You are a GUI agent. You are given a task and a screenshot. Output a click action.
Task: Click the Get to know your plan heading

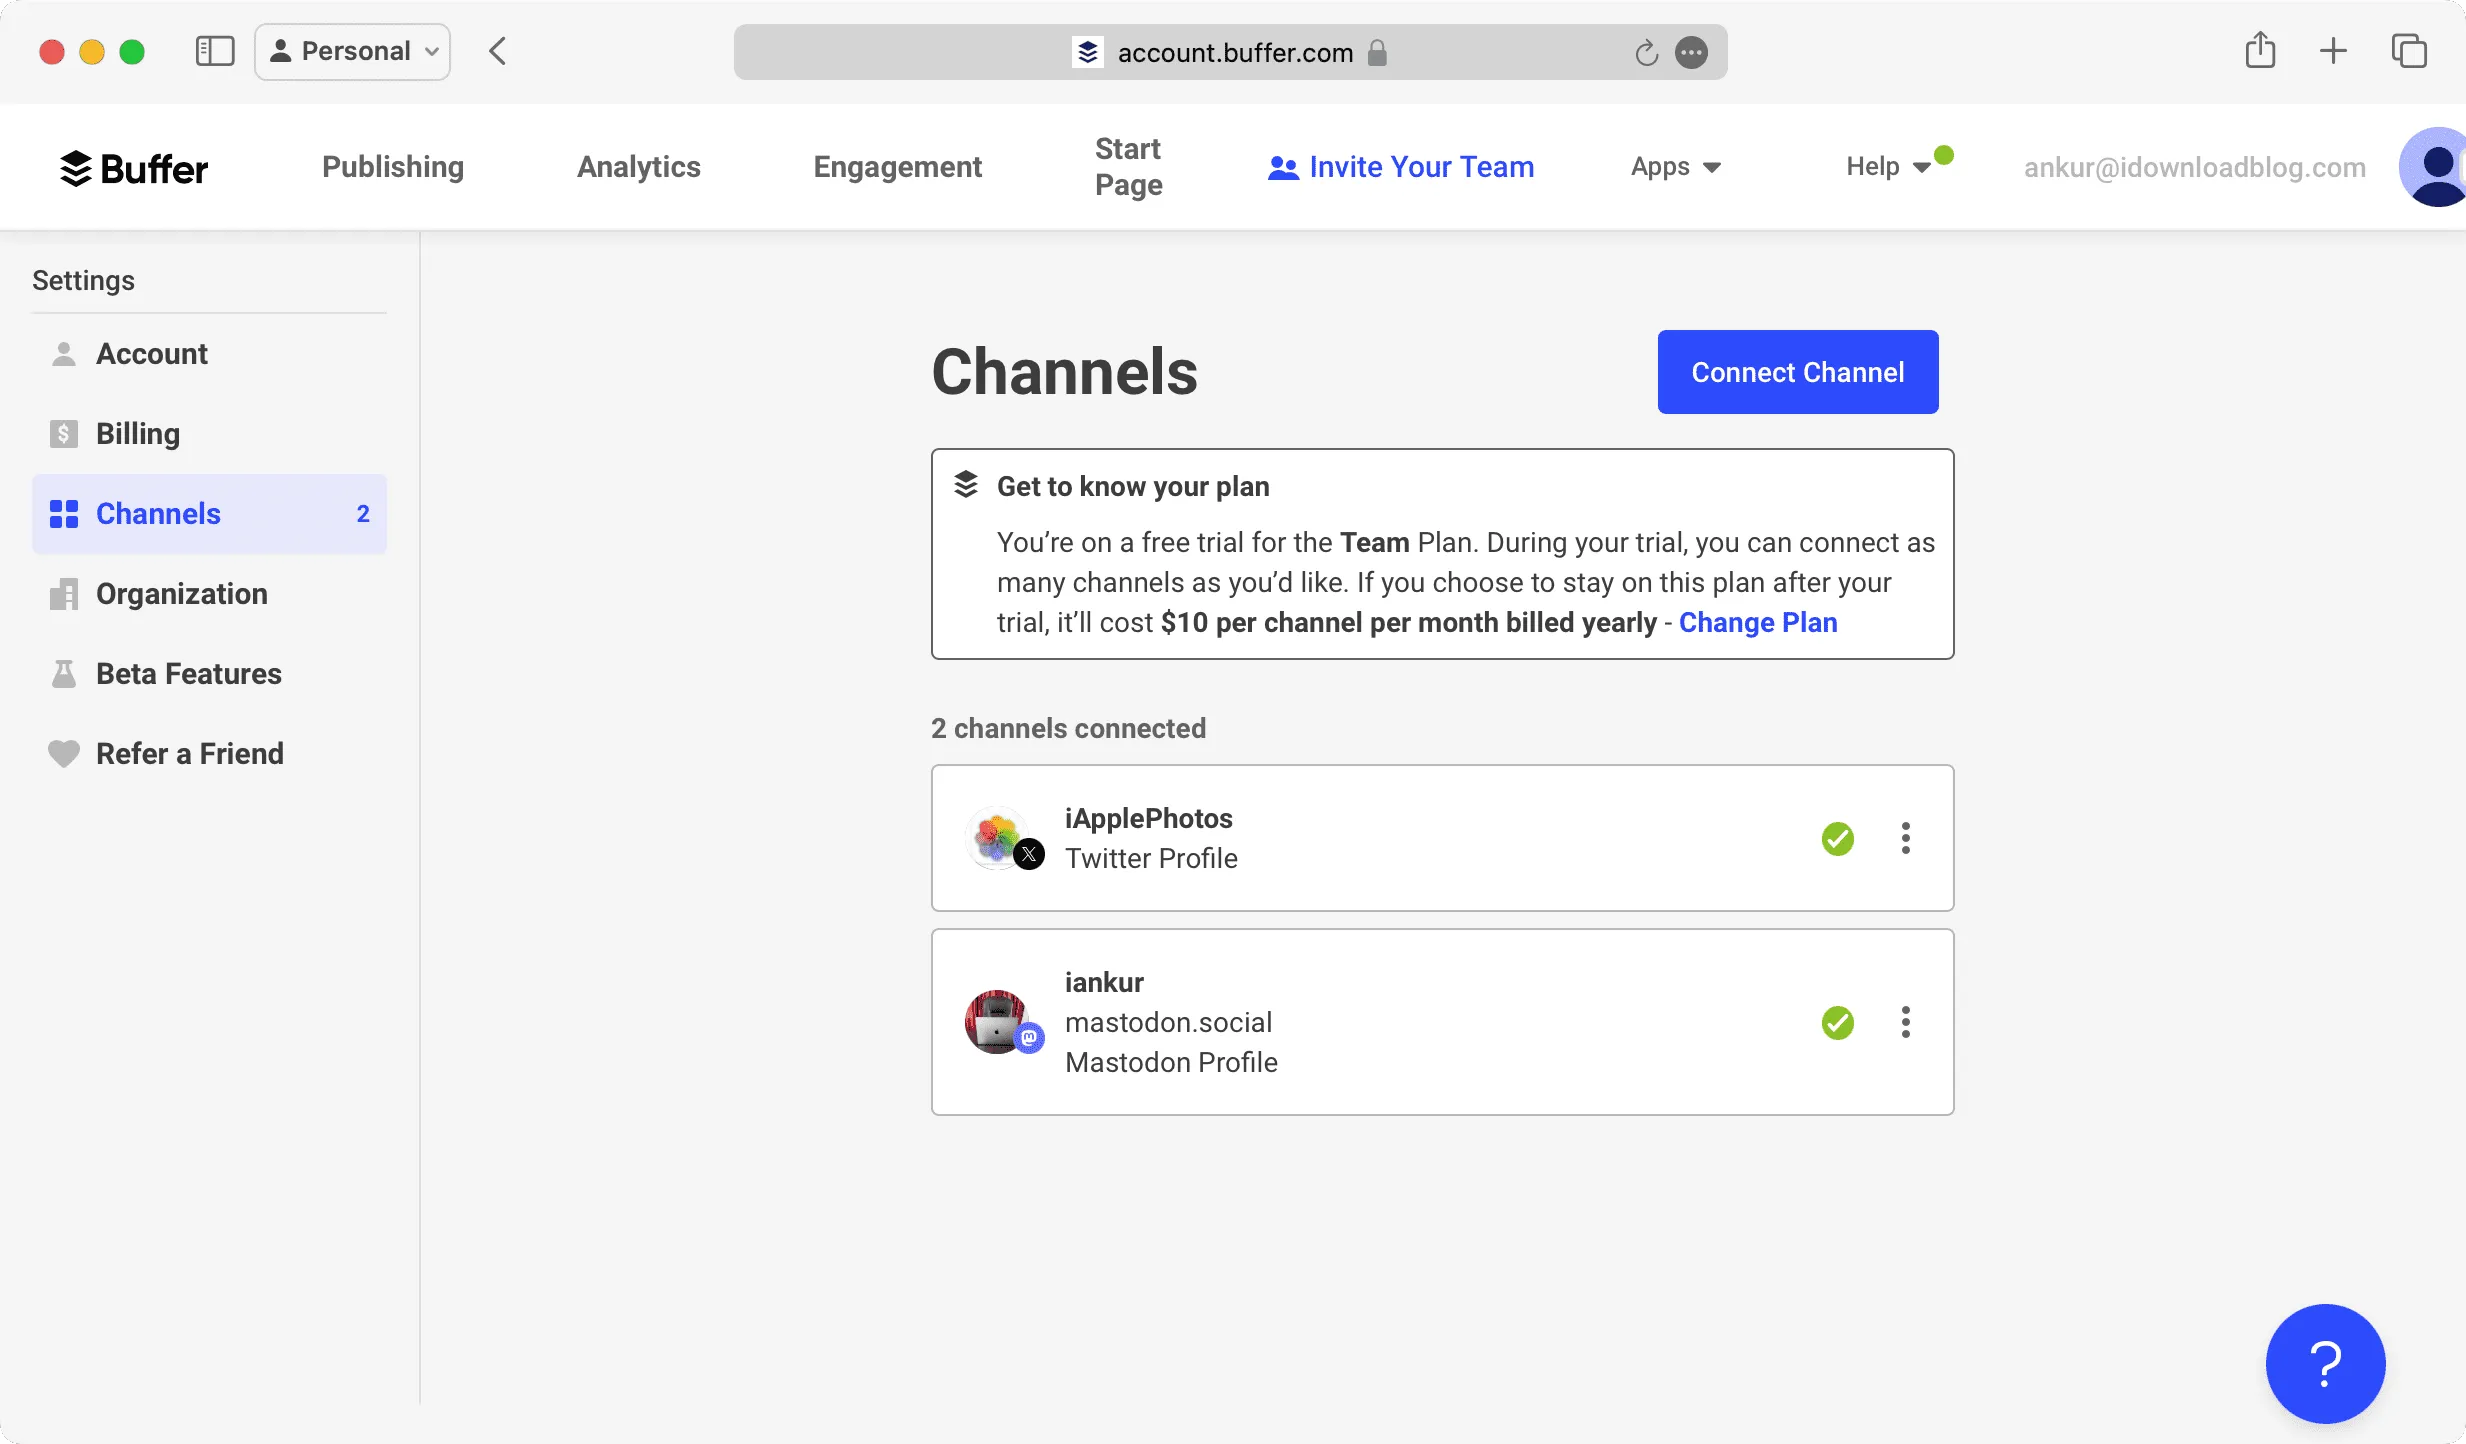point(1133,486)
